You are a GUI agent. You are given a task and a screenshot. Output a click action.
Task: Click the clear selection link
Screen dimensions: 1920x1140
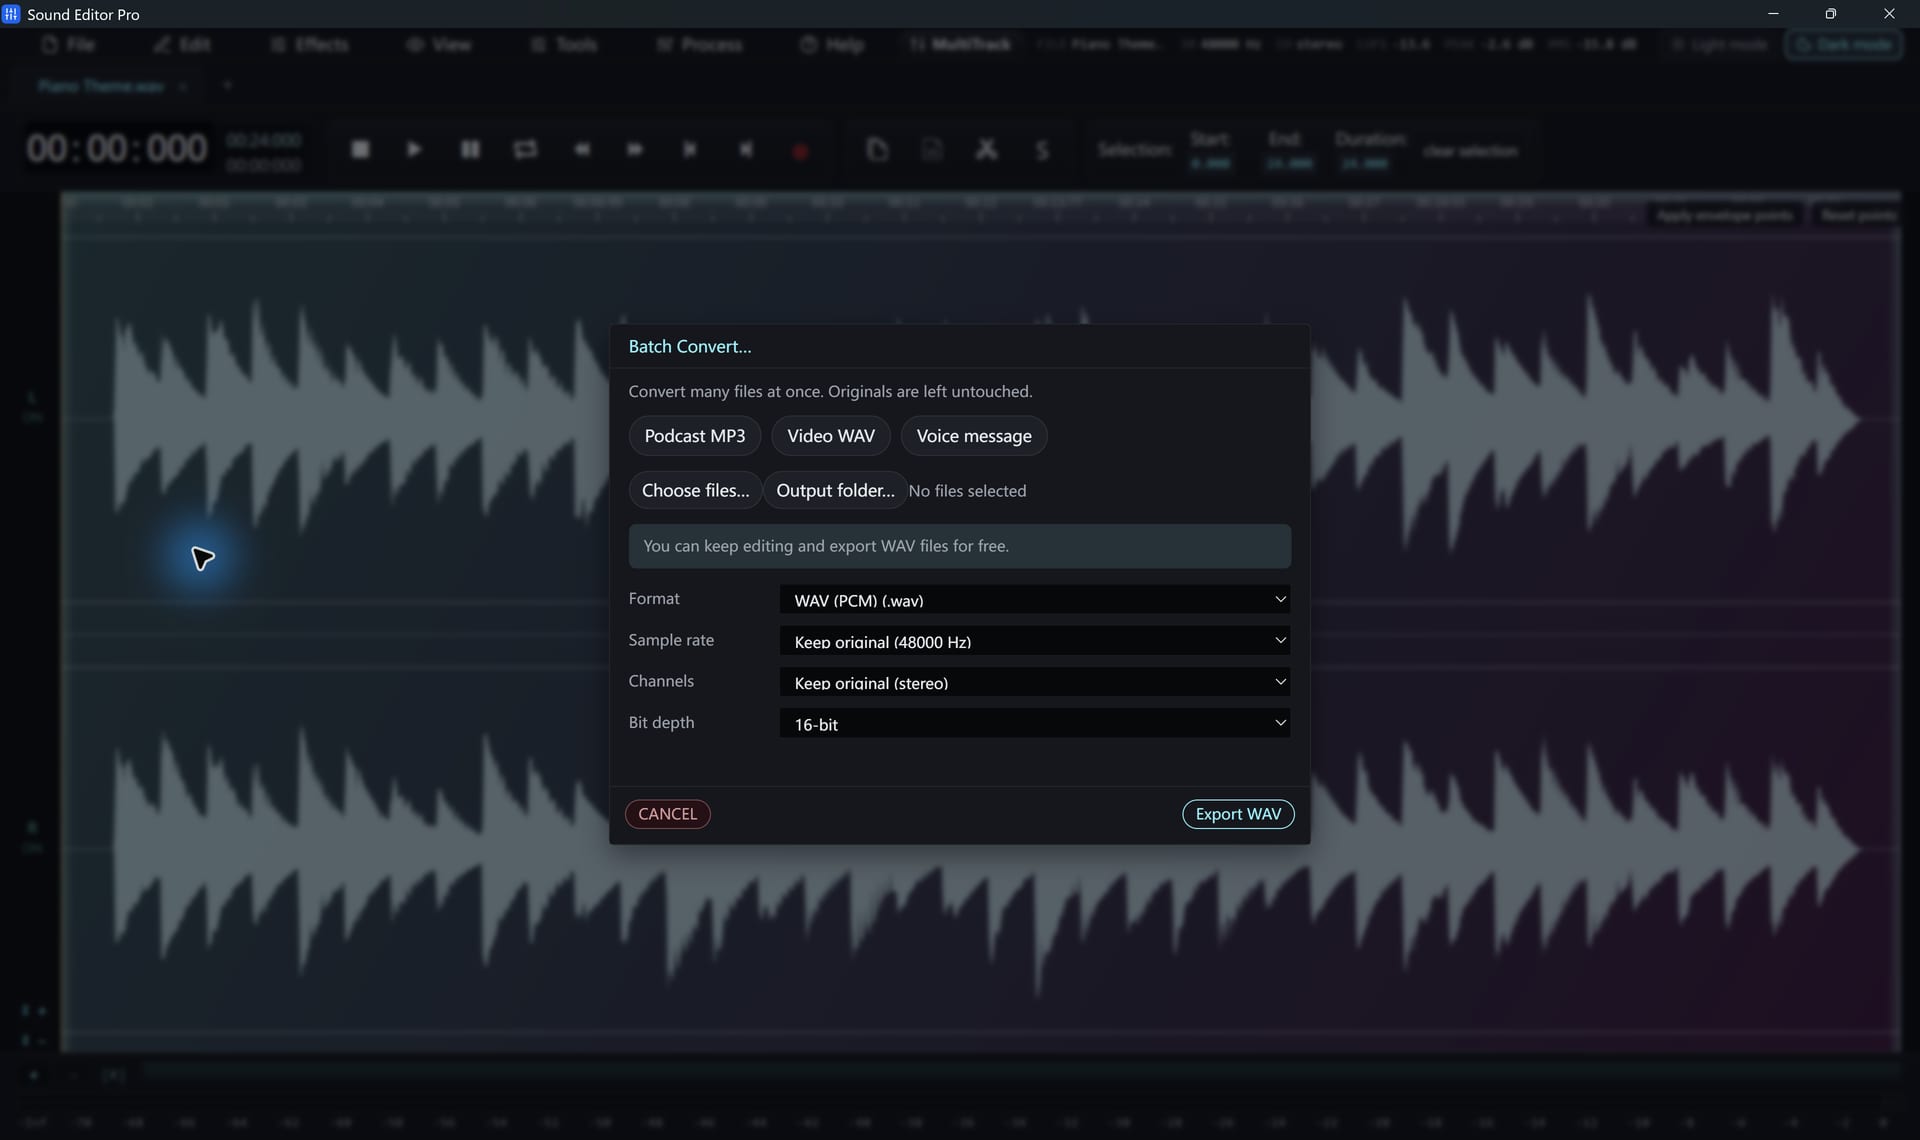(1470, 151)
